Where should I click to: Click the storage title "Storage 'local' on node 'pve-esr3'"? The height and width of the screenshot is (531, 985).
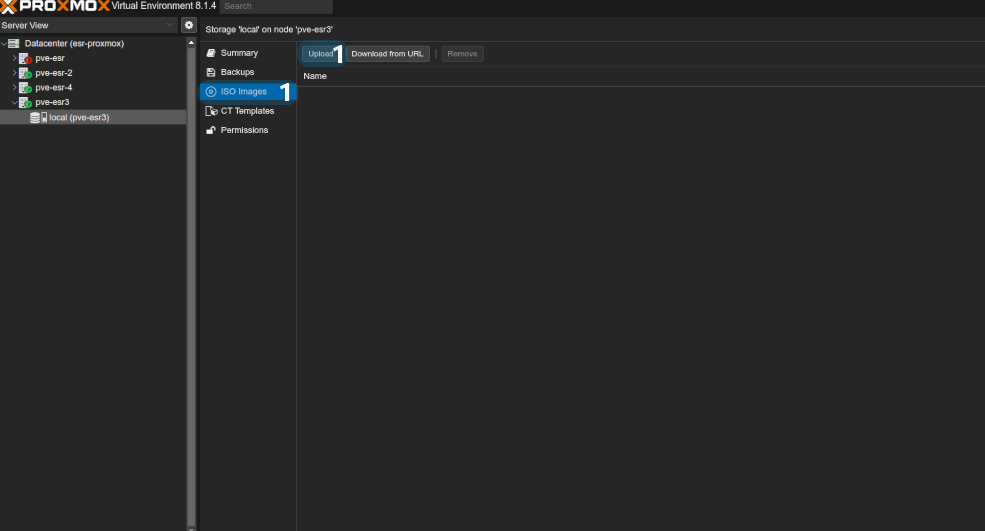point(269,30)
